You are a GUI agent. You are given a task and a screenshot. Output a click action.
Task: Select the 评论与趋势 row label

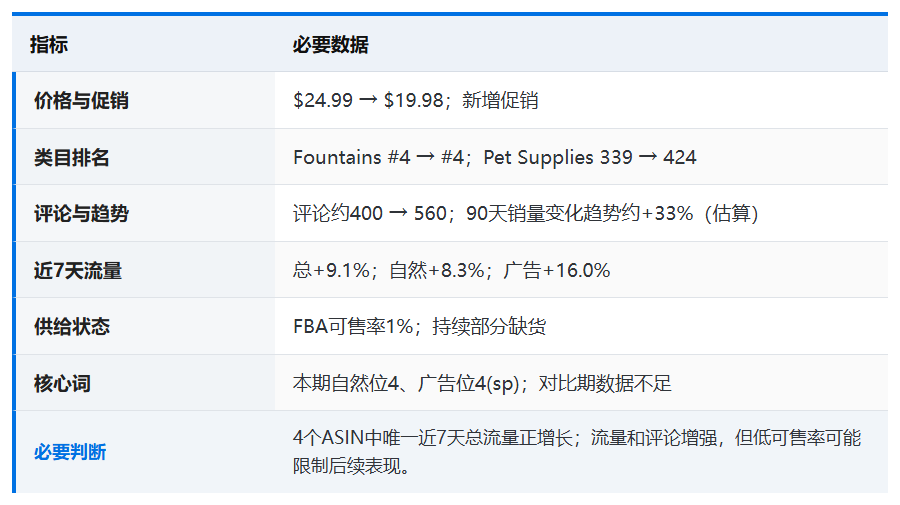pos(81,213)
